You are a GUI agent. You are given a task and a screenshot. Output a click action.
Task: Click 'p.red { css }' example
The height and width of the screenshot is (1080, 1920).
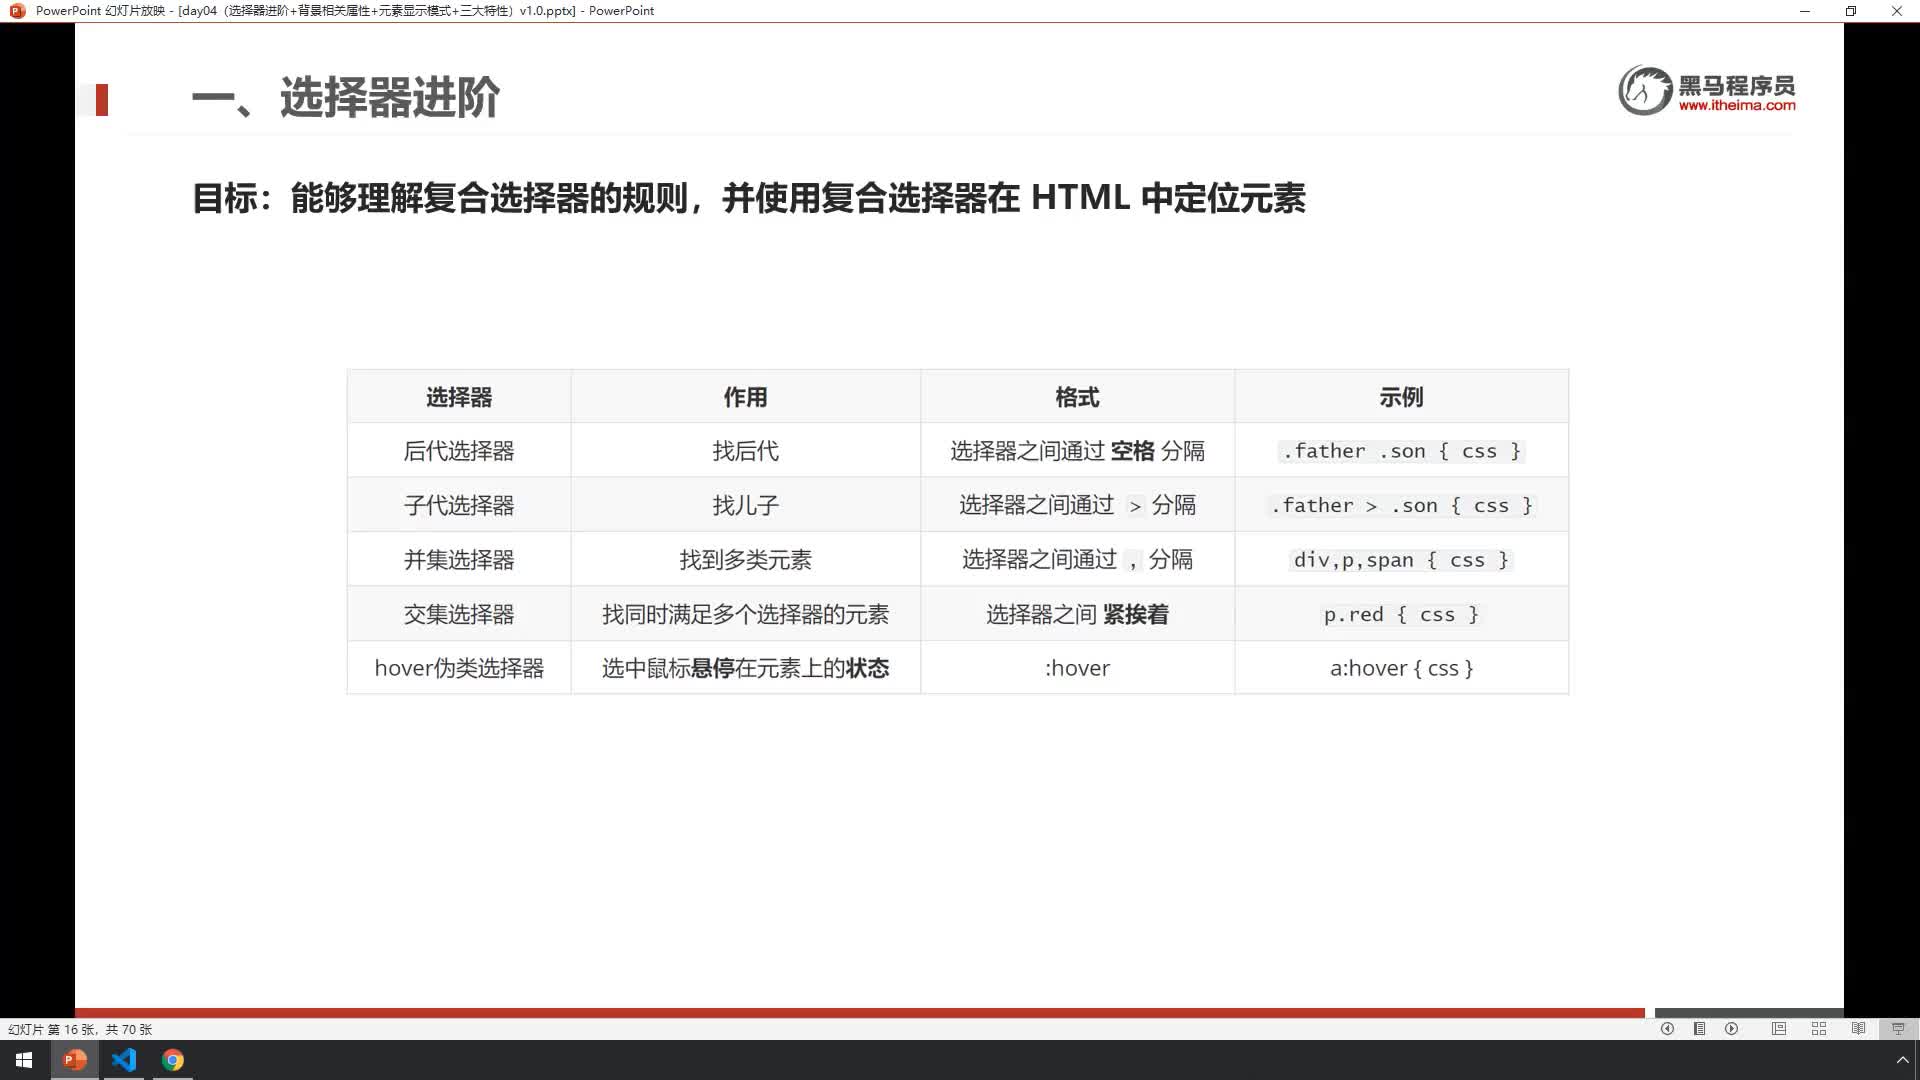point(1401,614)
